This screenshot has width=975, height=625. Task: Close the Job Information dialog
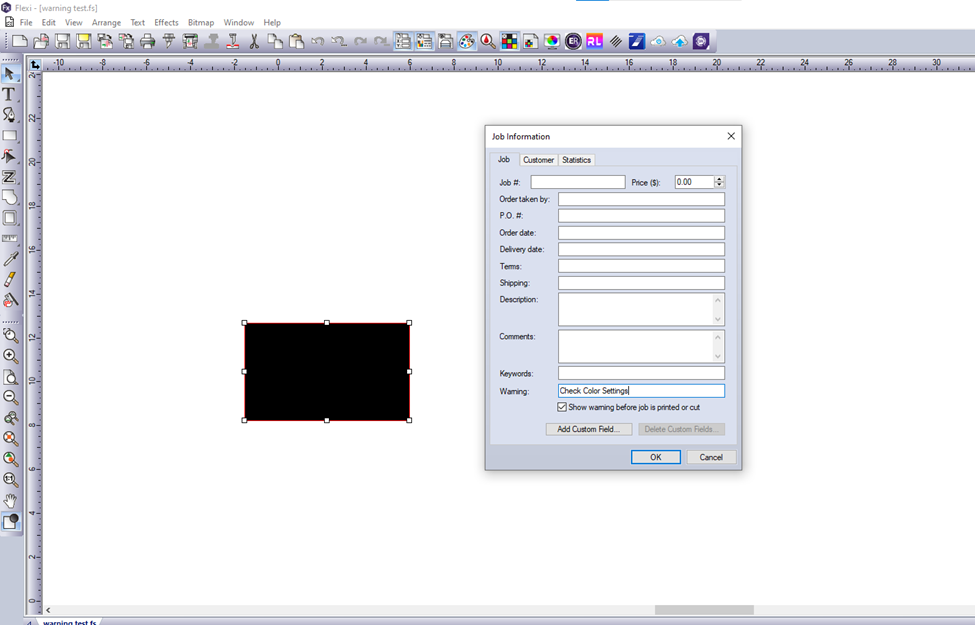coord(731,136)
